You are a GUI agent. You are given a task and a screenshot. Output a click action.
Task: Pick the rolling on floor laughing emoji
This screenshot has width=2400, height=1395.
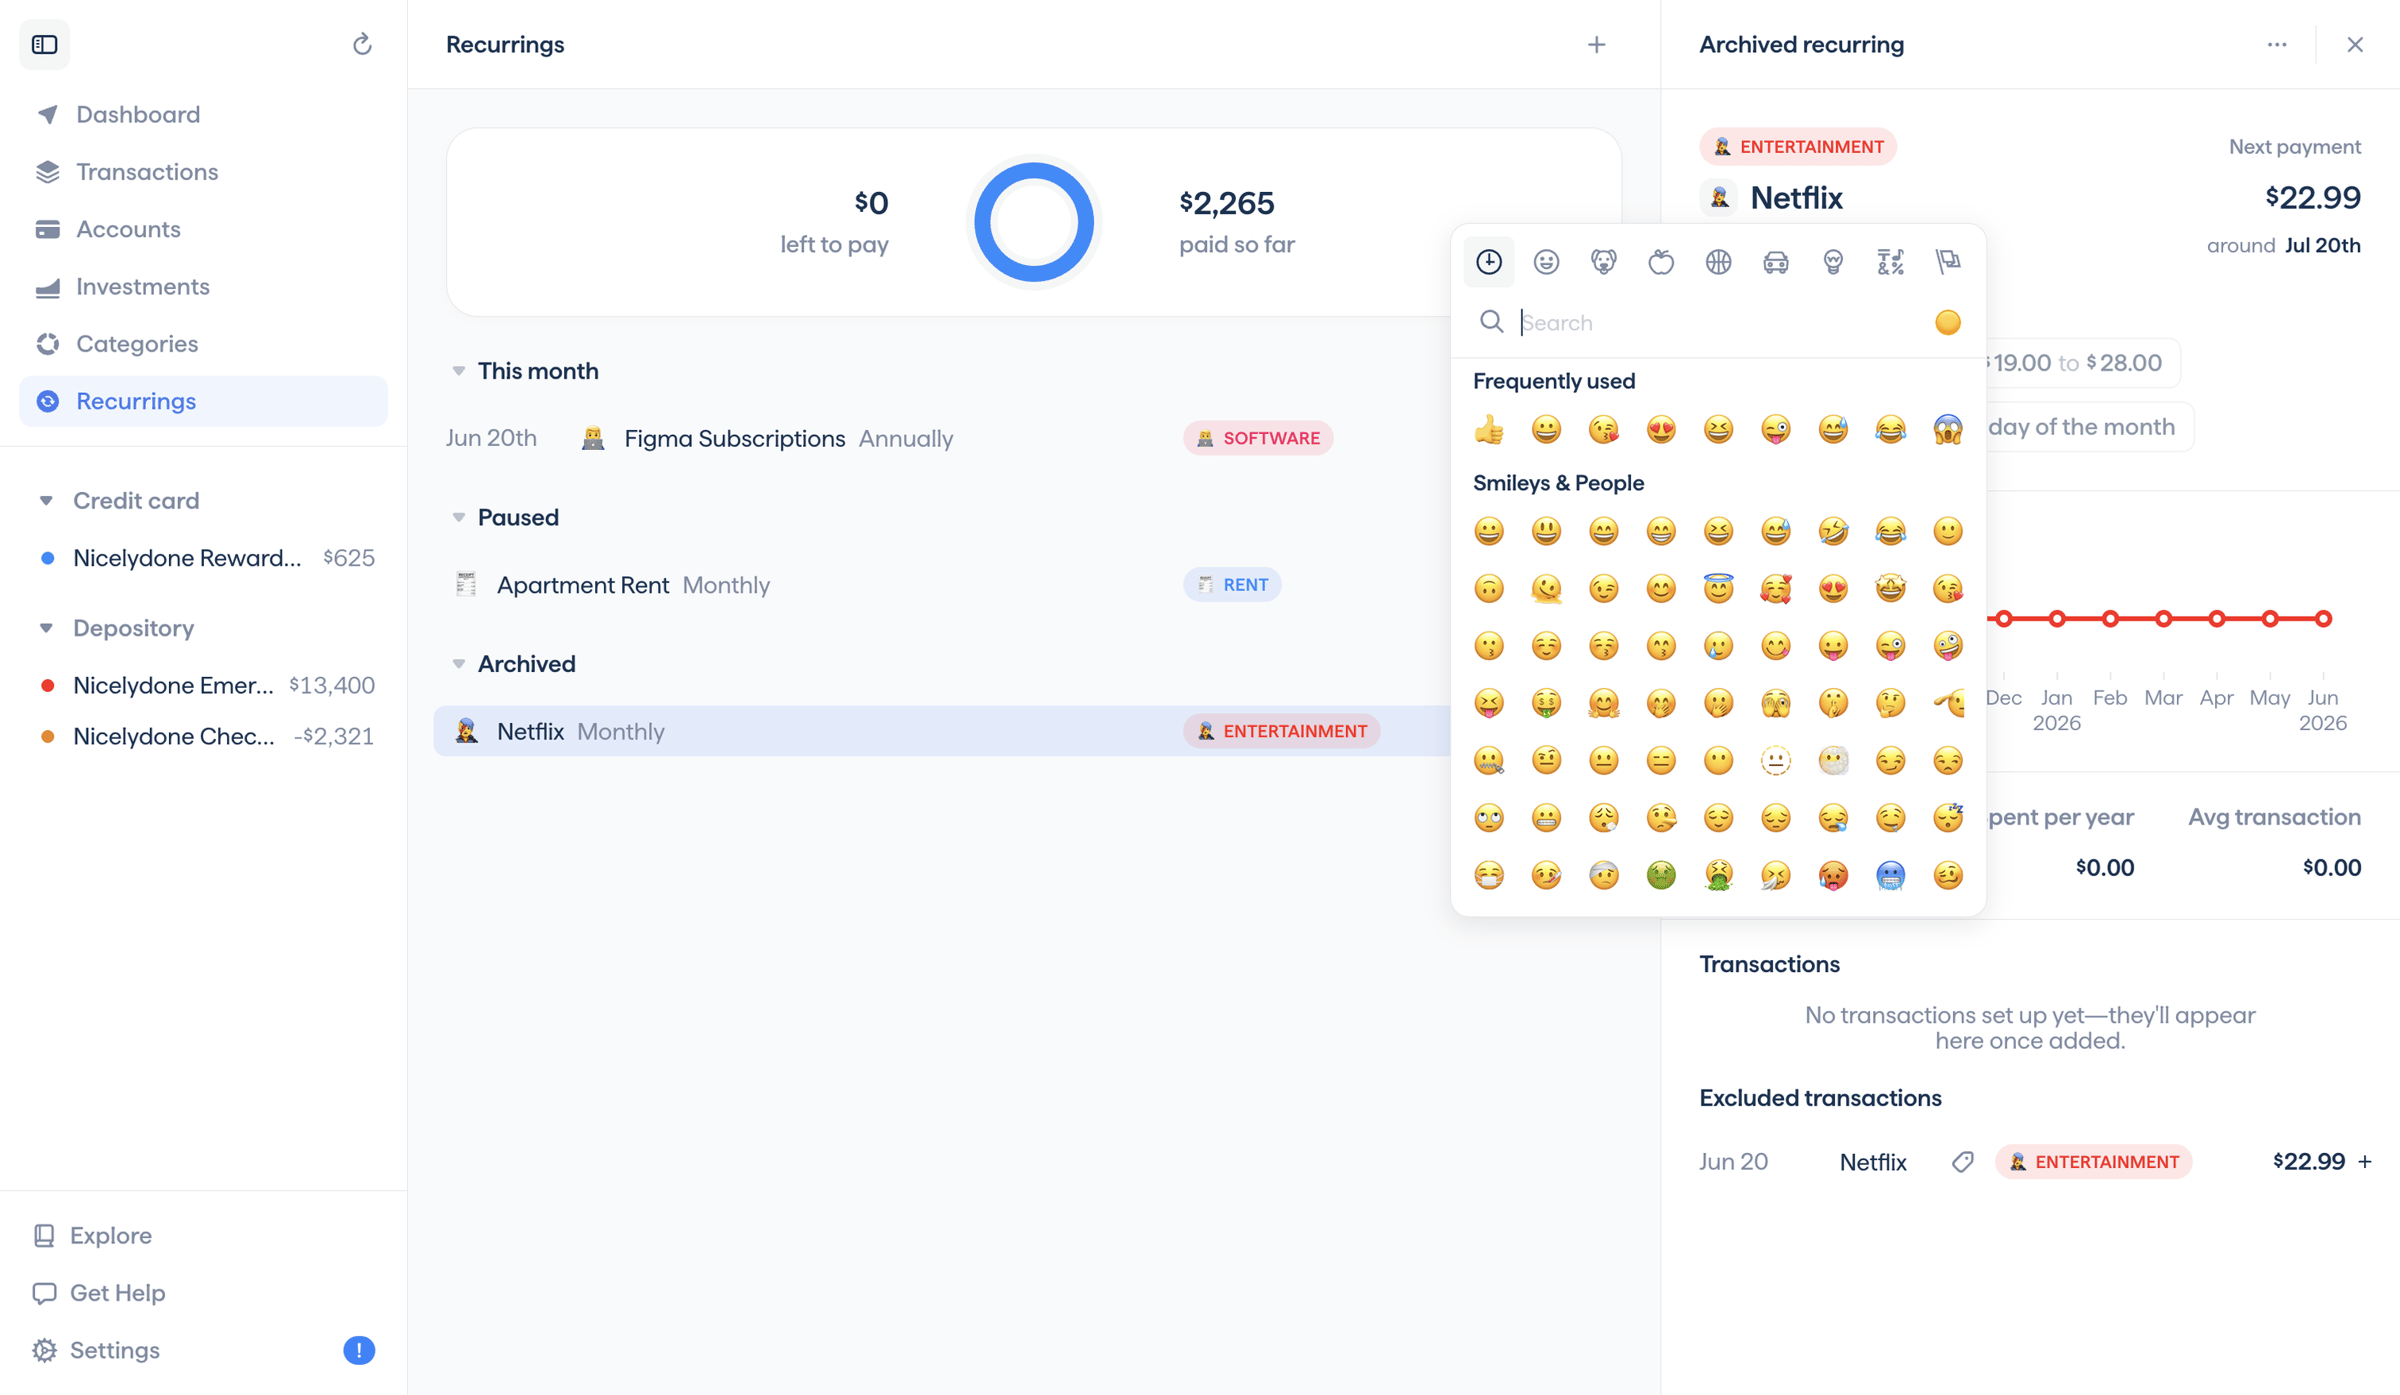click(x=1833, y=531)
